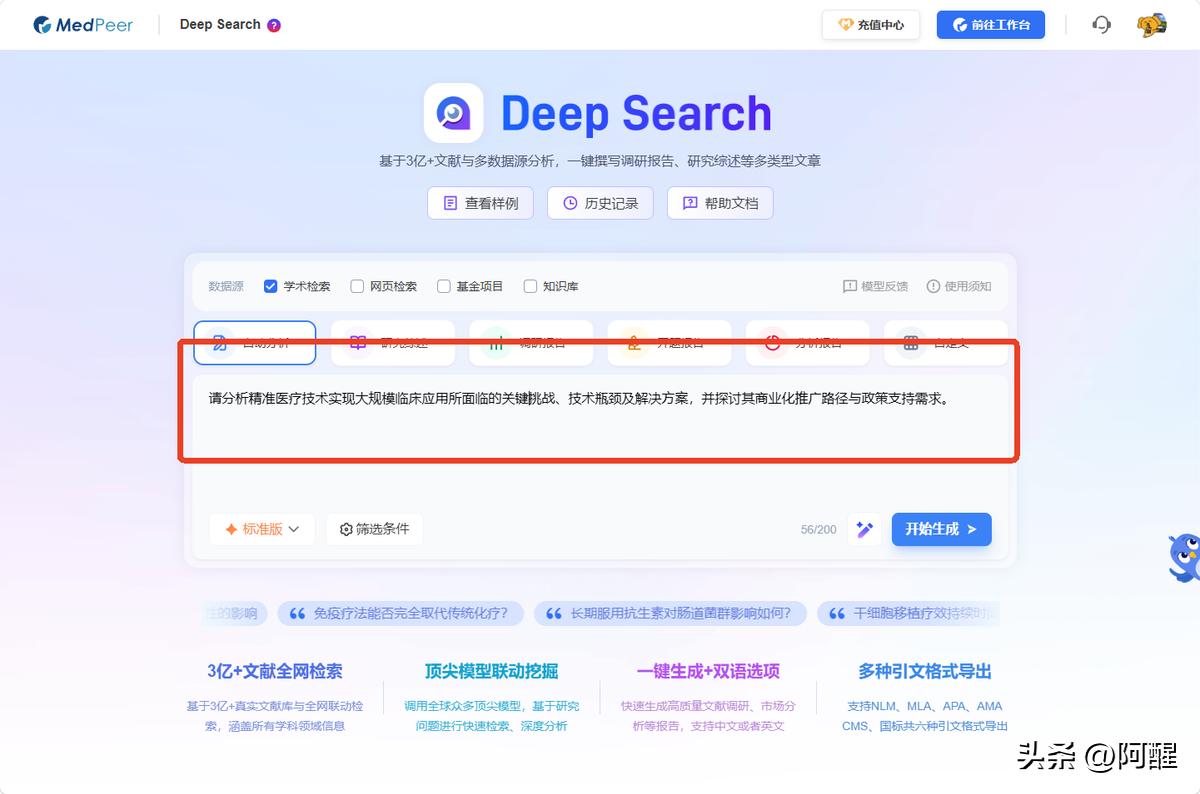Image resolution: width=1200 pixels, height=794 pixels.
Task: Open the user avatar menu
Action: point(1152,25)
